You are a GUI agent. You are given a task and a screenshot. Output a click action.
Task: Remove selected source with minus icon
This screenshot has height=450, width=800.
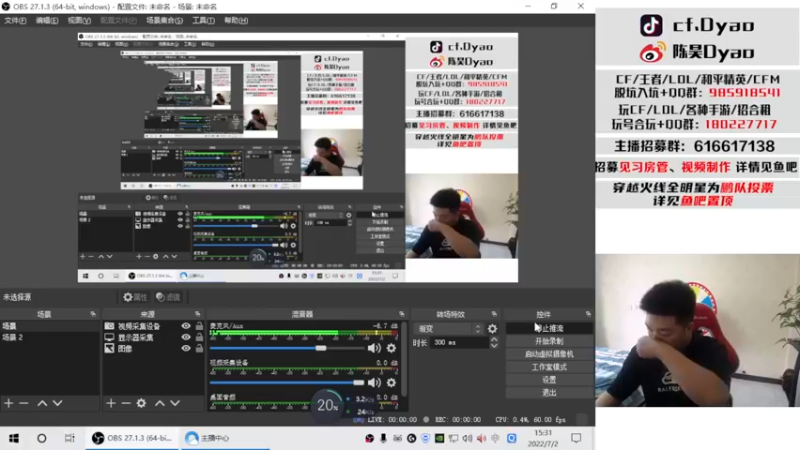(126, 403)
